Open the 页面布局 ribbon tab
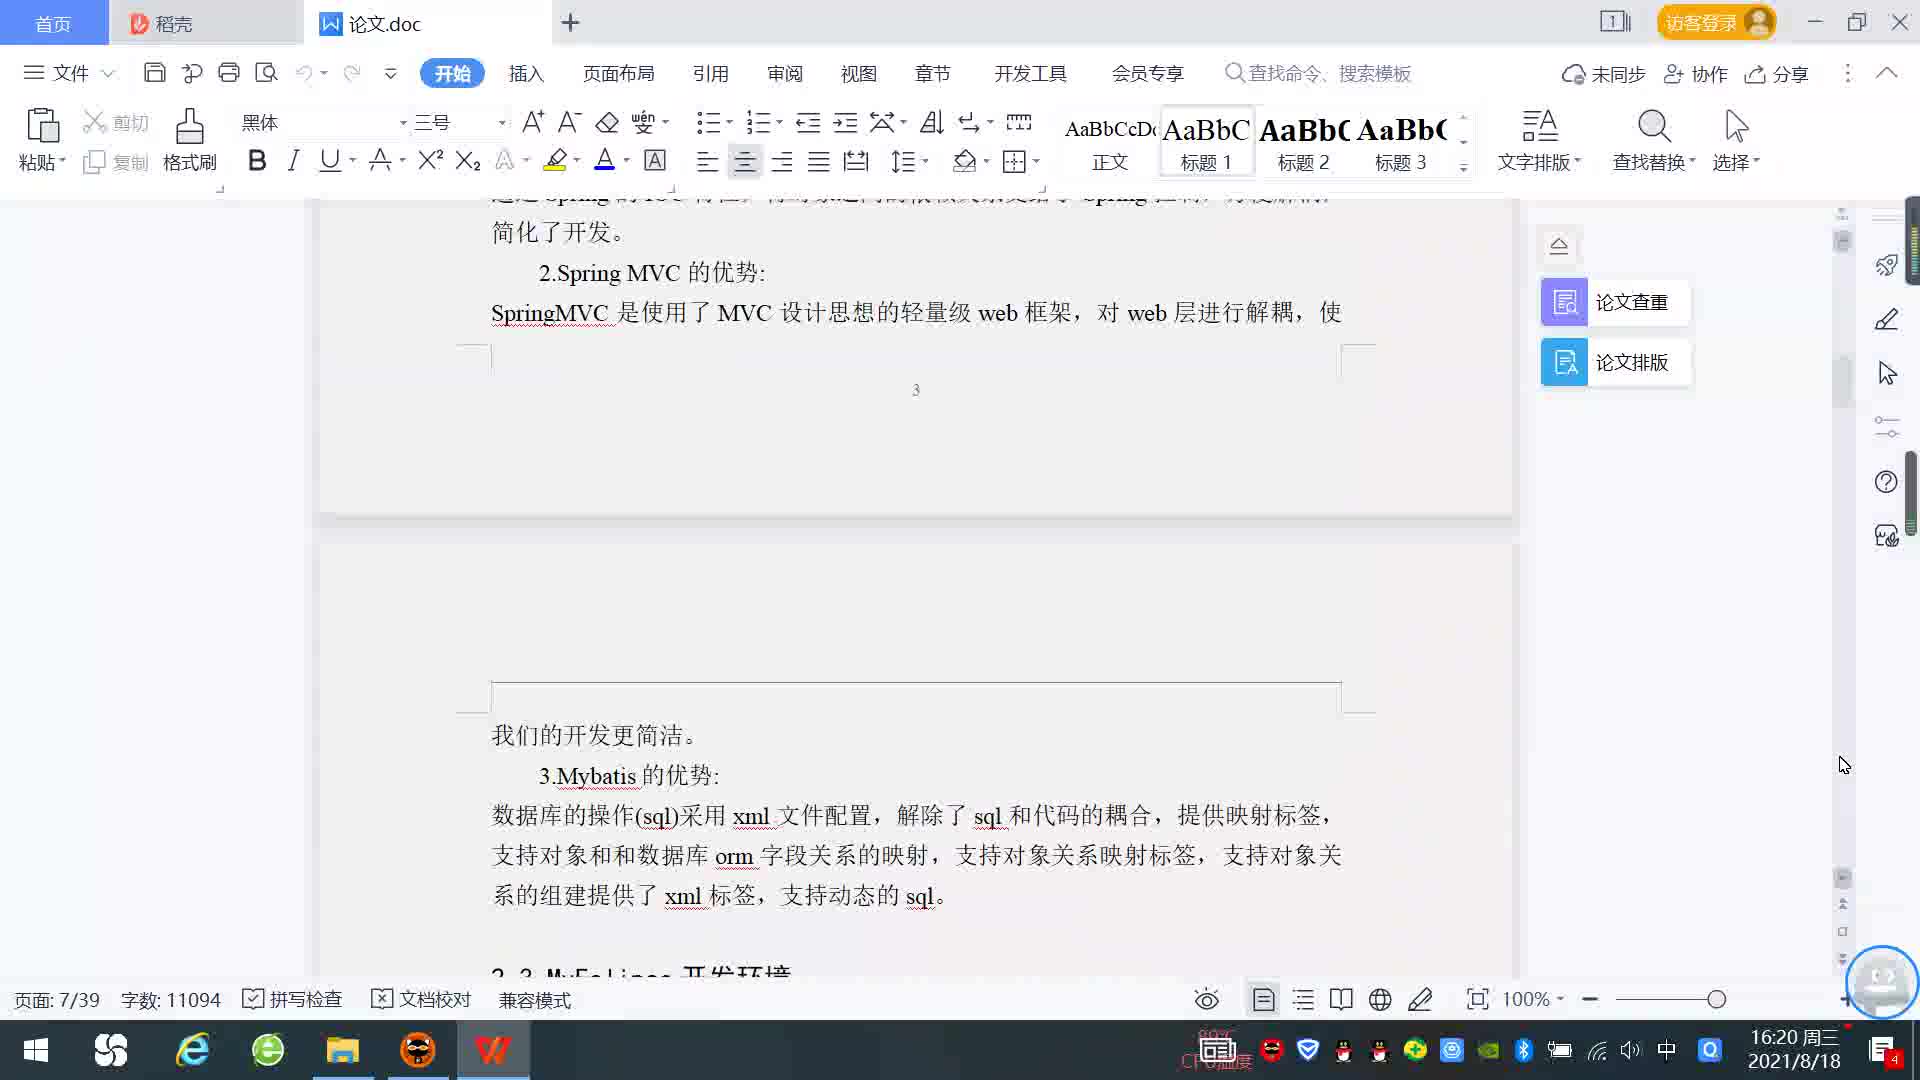 [618, 73]
